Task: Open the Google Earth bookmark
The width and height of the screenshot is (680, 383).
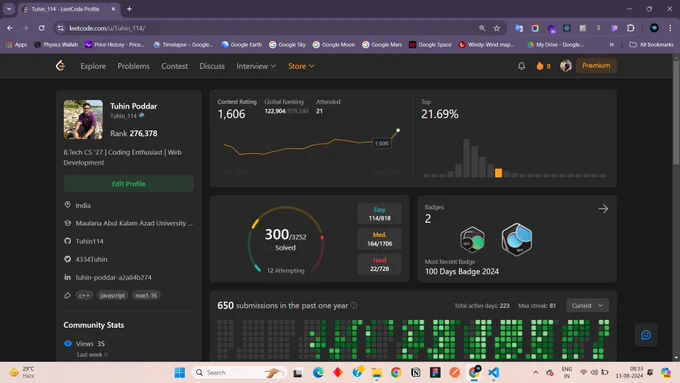Action: pos(242,44)
